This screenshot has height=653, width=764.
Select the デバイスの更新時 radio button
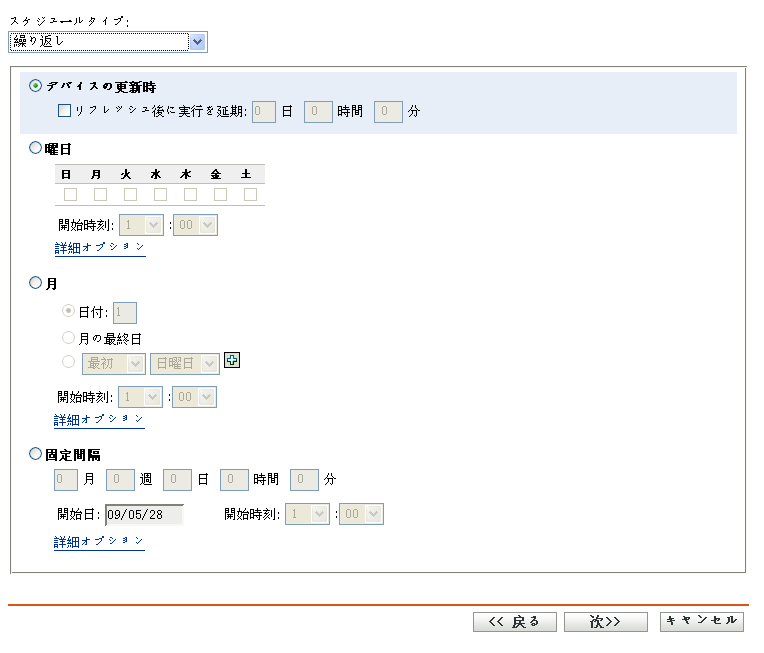35,86
